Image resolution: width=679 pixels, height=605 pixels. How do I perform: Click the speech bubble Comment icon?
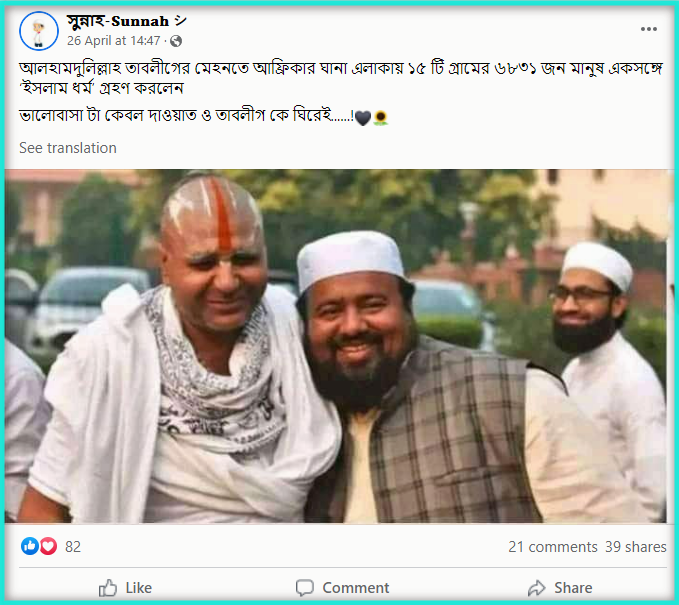pos(304,588)
